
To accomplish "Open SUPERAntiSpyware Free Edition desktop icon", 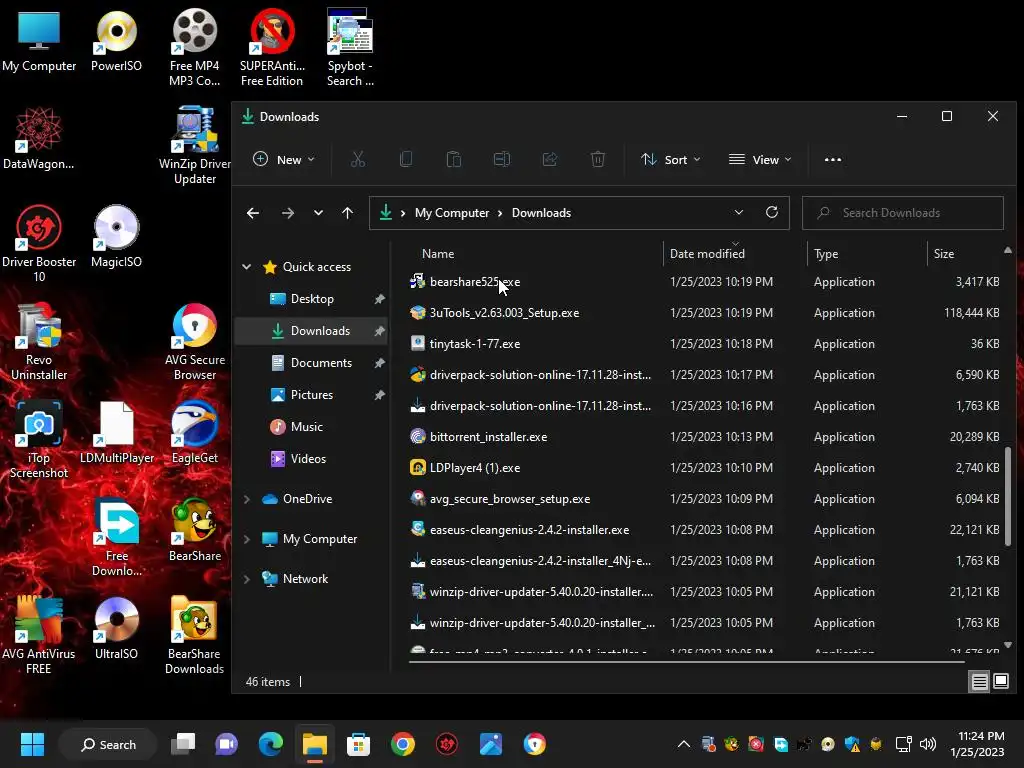I will coord(272,48).
